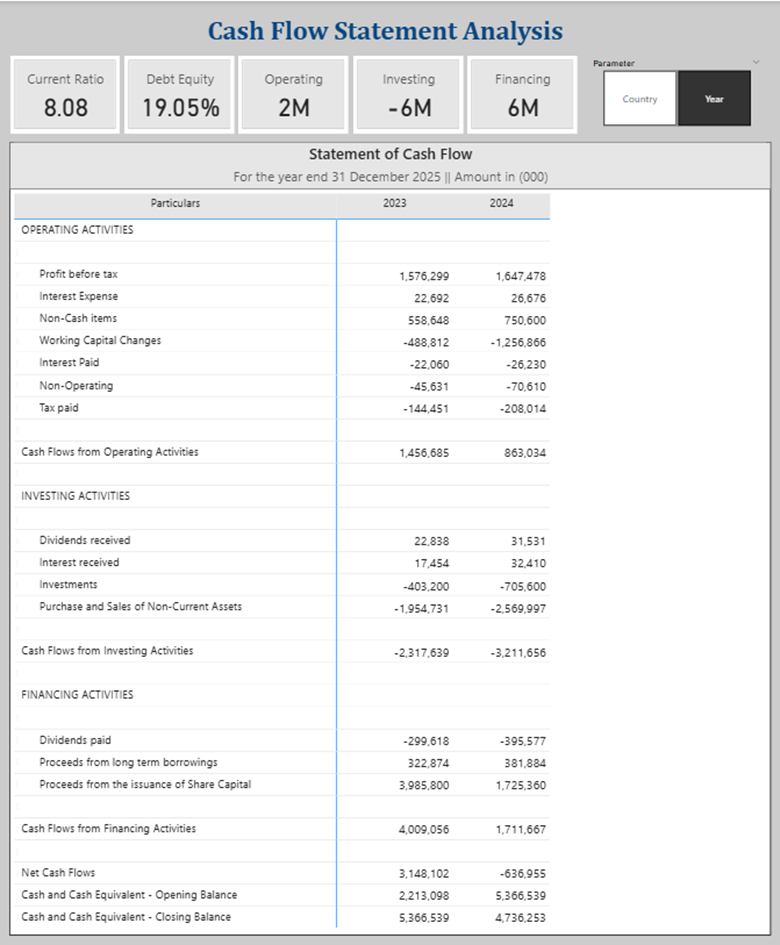The height and width of the screenshot is (945, 780).
Task: Select the Year parameter tile
Action: (714, 99)
